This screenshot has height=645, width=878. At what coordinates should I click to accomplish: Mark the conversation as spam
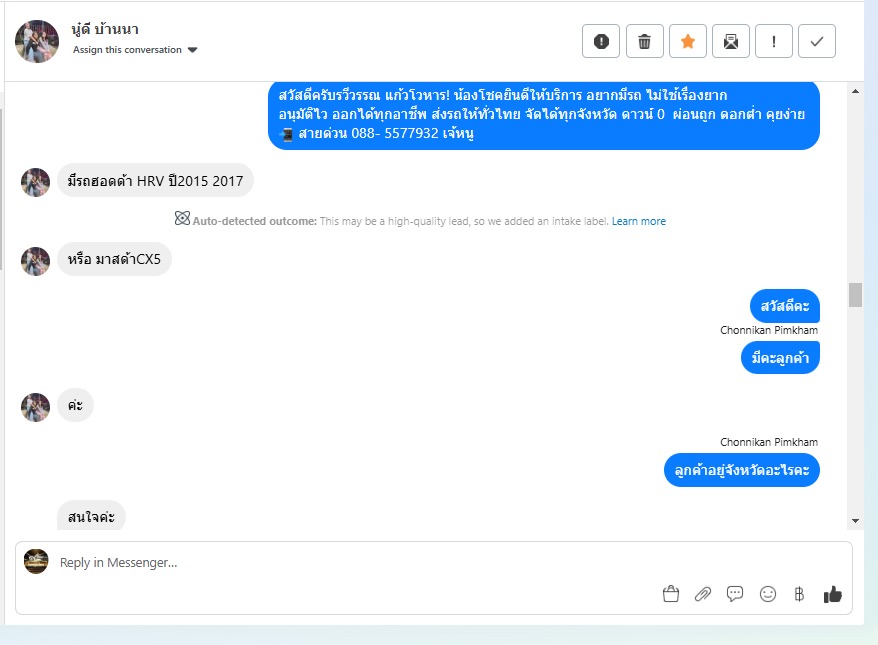[601, 41]
